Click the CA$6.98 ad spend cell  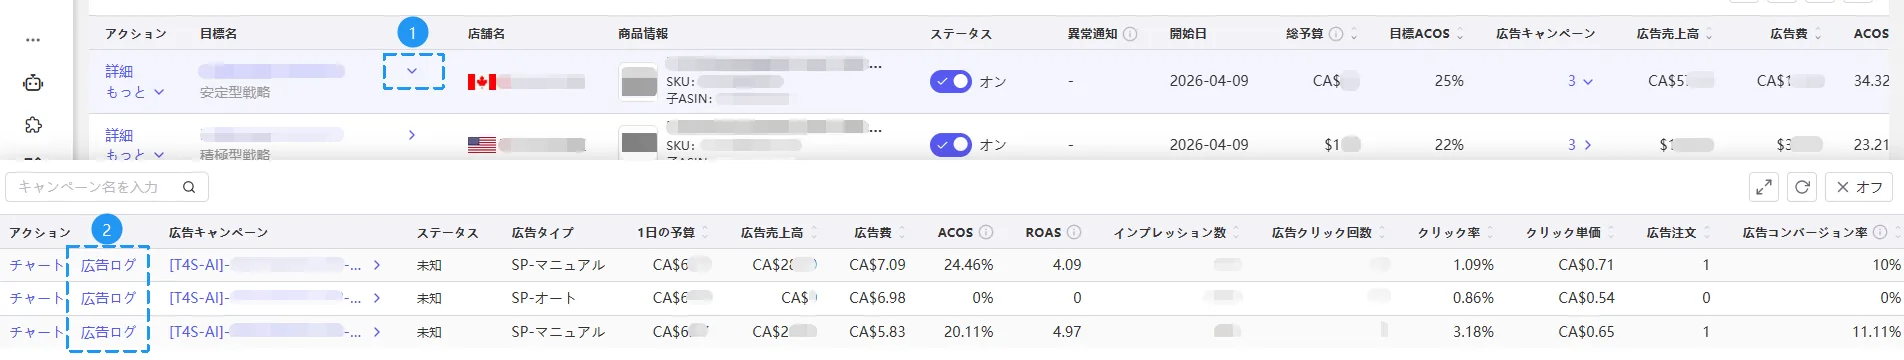(x=877, y=298)
